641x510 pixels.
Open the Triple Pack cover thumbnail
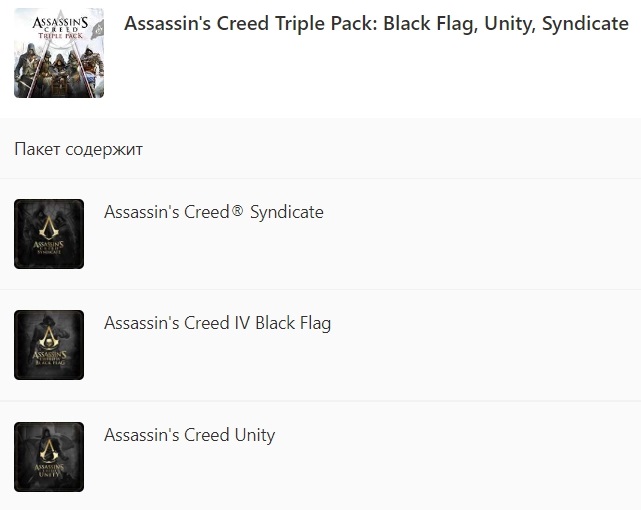click(59, 53)
